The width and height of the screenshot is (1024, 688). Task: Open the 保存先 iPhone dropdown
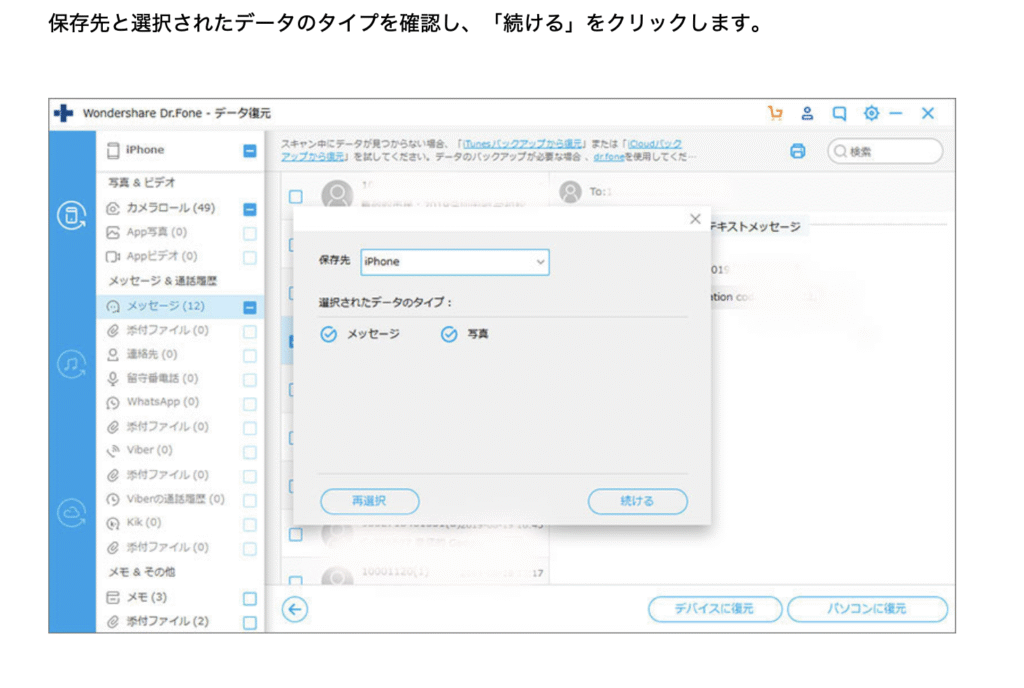click(x=455, y=262)
